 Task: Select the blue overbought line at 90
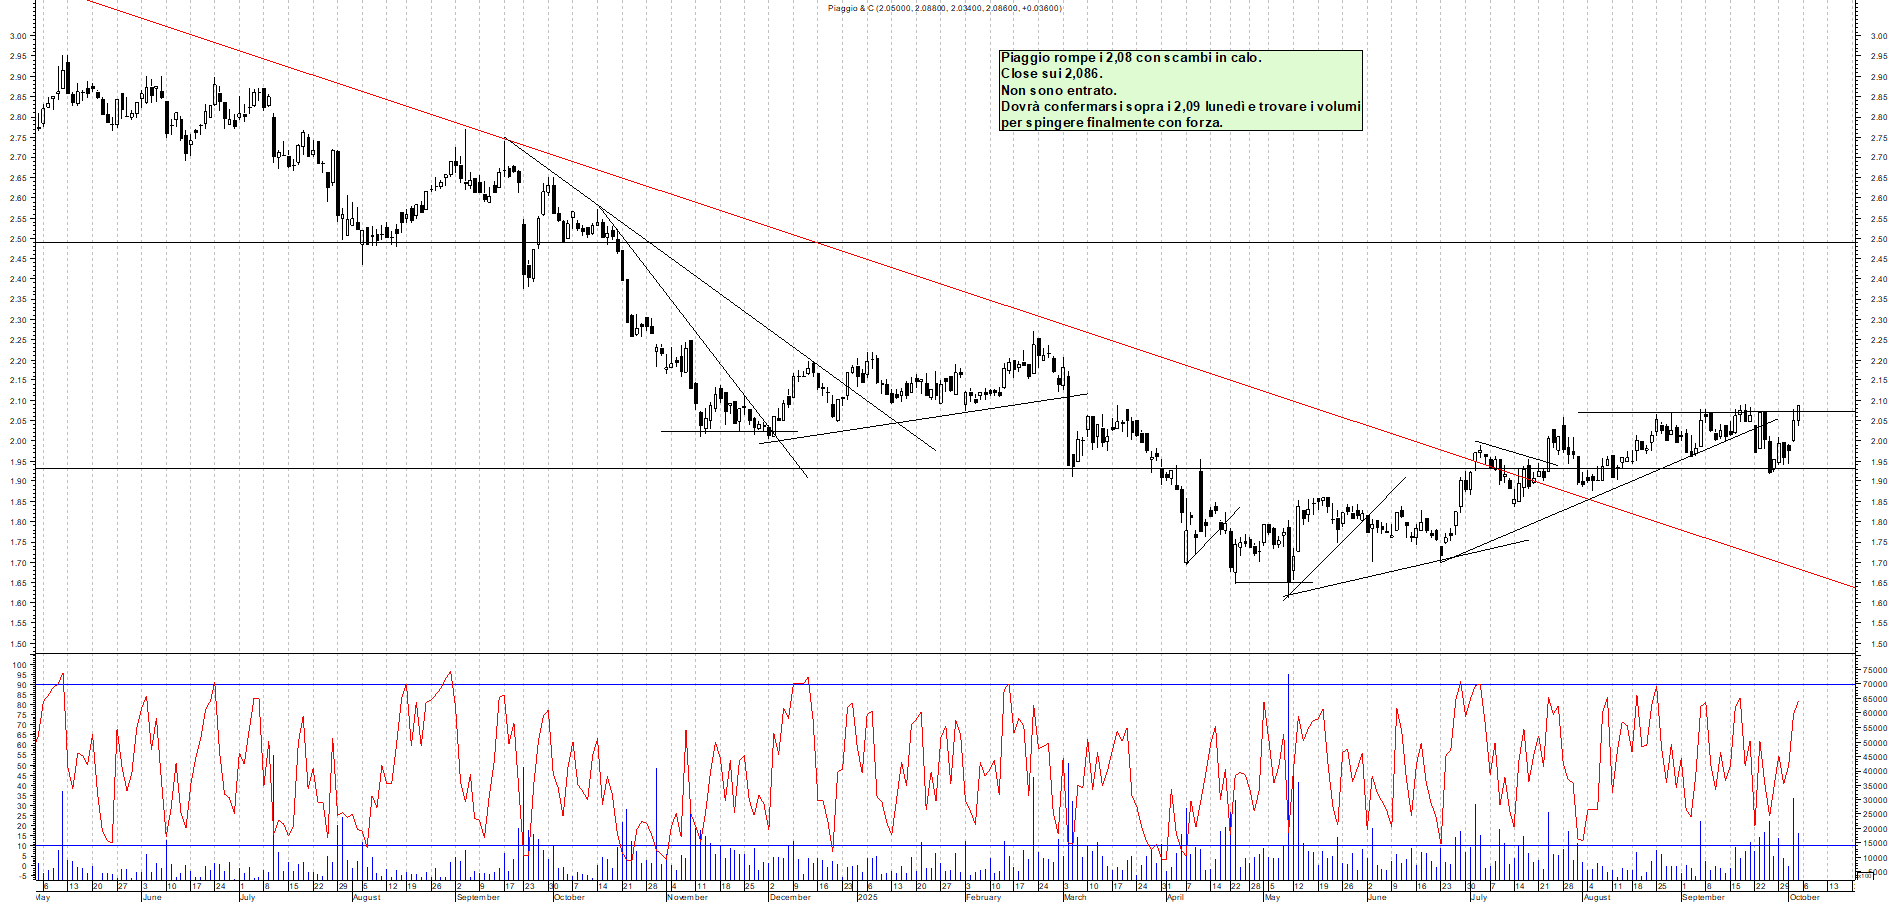[1100, 685]
